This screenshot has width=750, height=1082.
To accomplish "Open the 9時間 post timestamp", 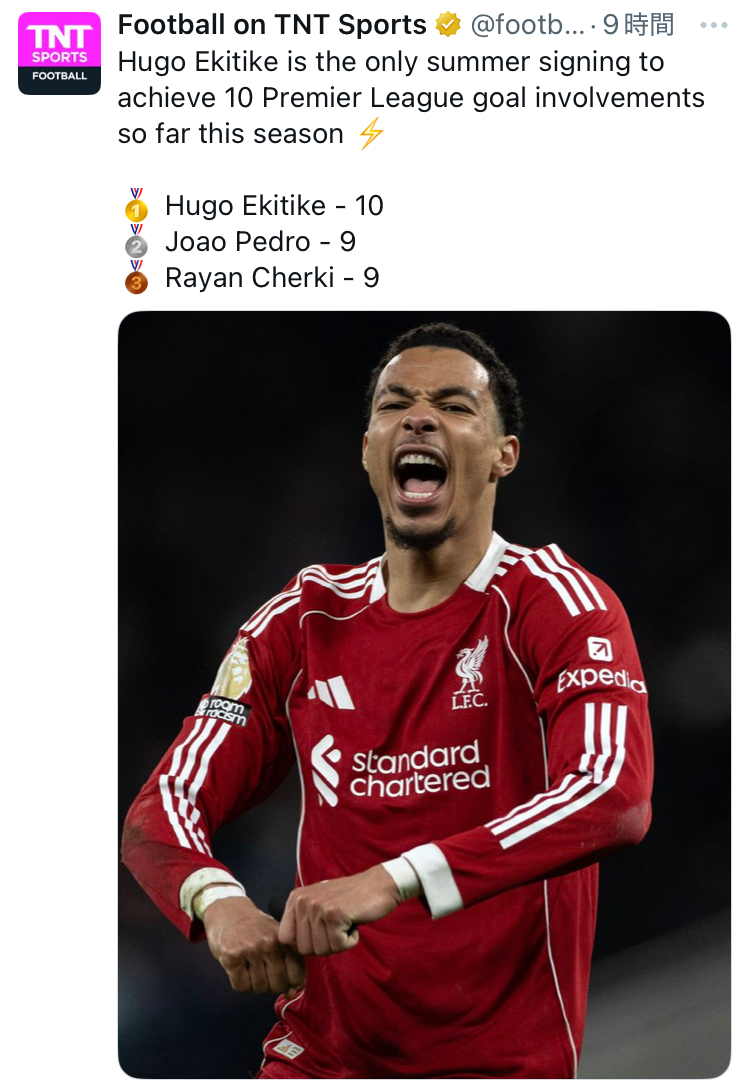I will (x=638, y=25).
